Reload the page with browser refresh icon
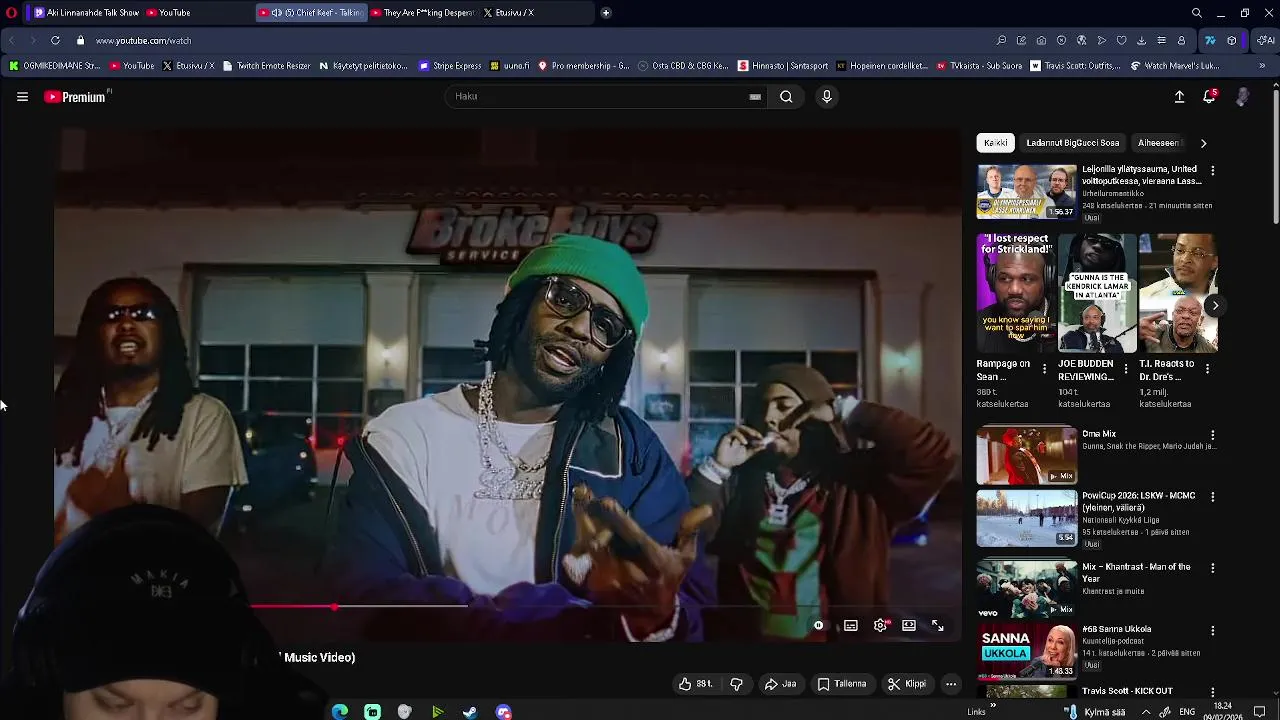Viewport: 1280px width, 720px height. click(55, 40)
